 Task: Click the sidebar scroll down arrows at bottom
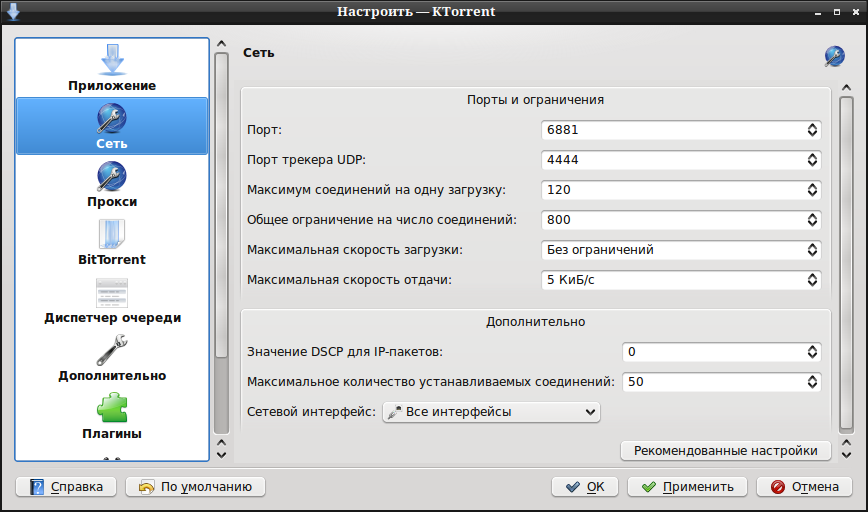pos(221,449)
